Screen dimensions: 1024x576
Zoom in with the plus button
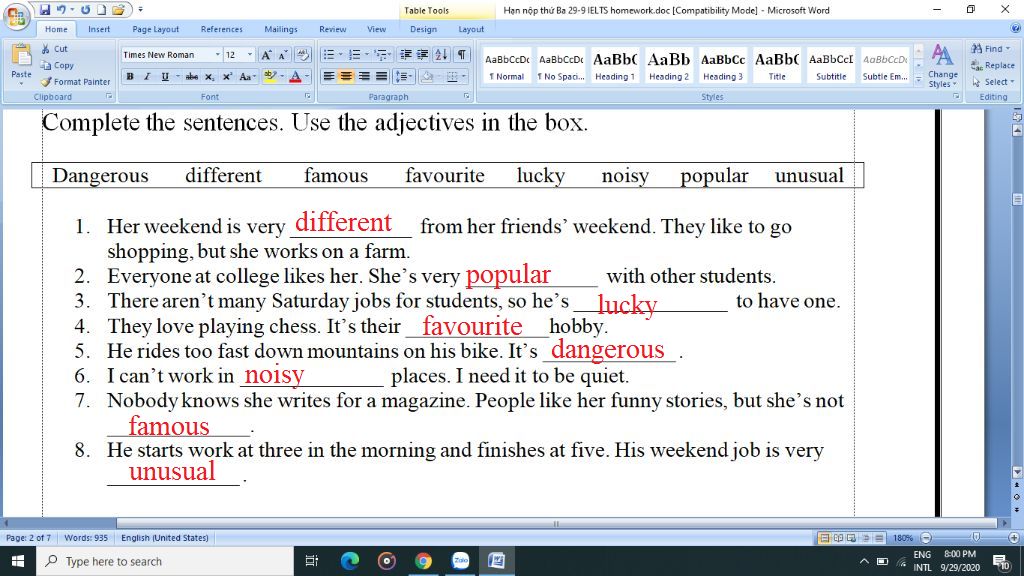[1014, 538]
